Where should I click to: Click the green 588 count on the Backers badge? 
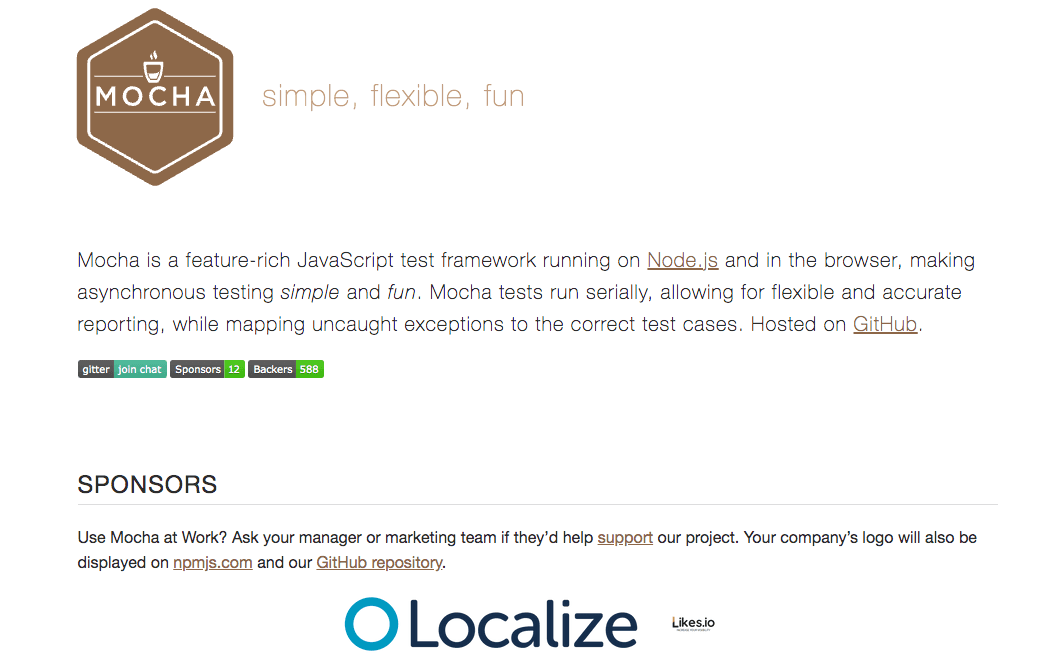coord(309,369)
